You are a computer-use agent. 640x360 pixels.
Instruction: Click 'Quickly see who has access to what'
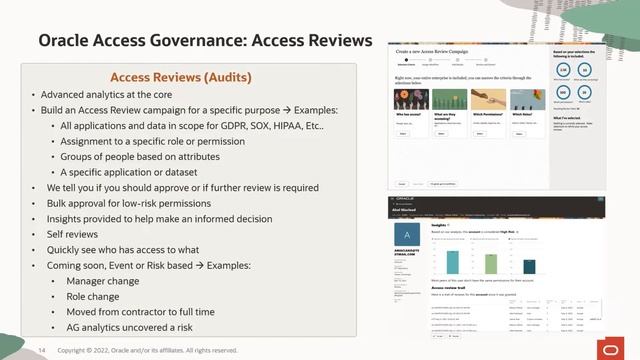point(122,250)
